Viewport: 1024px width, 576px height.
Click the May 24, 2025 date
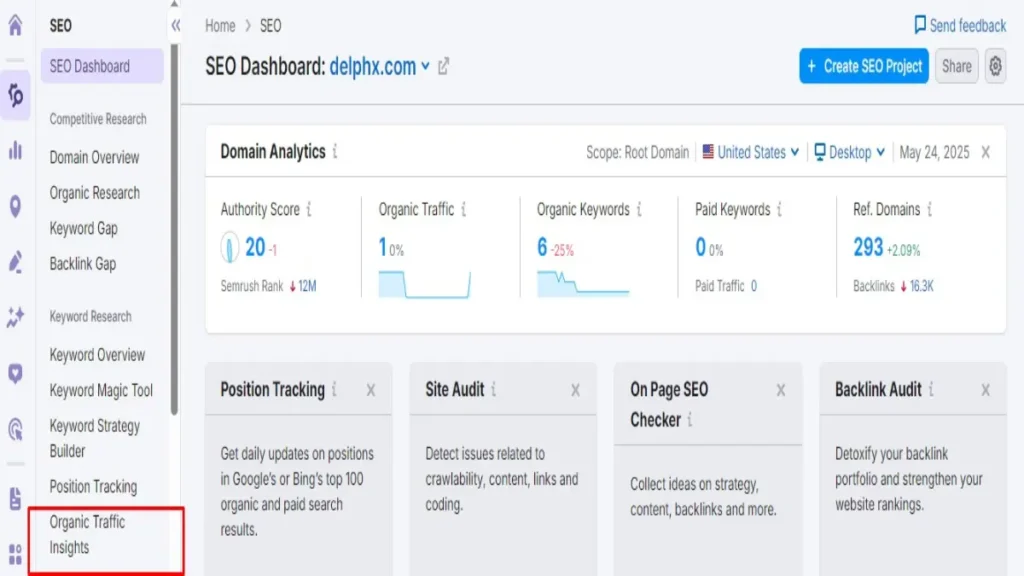click(x=934, y=152)
